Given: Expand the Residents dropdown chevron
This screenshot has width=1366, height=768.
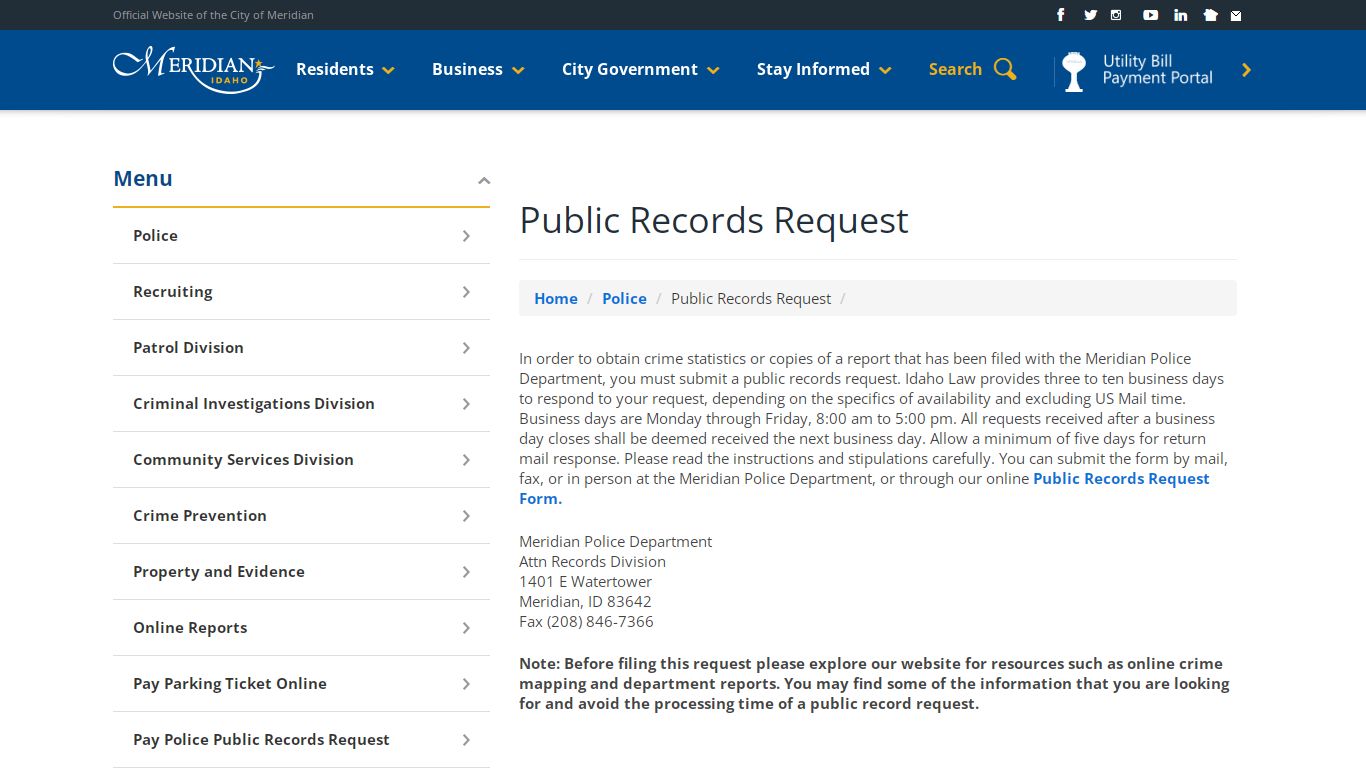Looking at the screenshot, I should (x=388, y=71).
